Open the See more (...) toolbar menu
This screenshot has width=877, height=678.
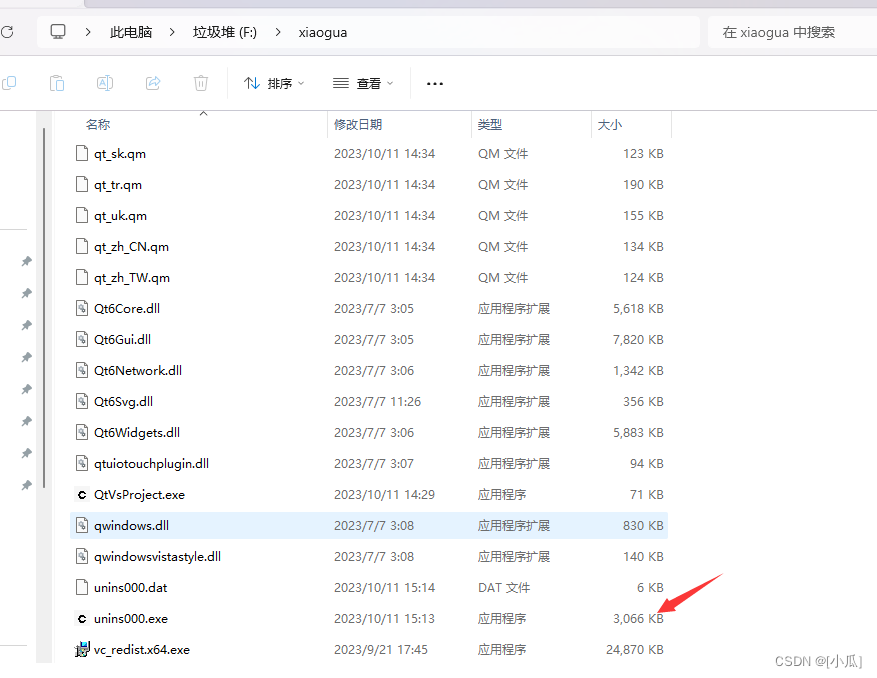pyautogui.click(x=434, y=83)
